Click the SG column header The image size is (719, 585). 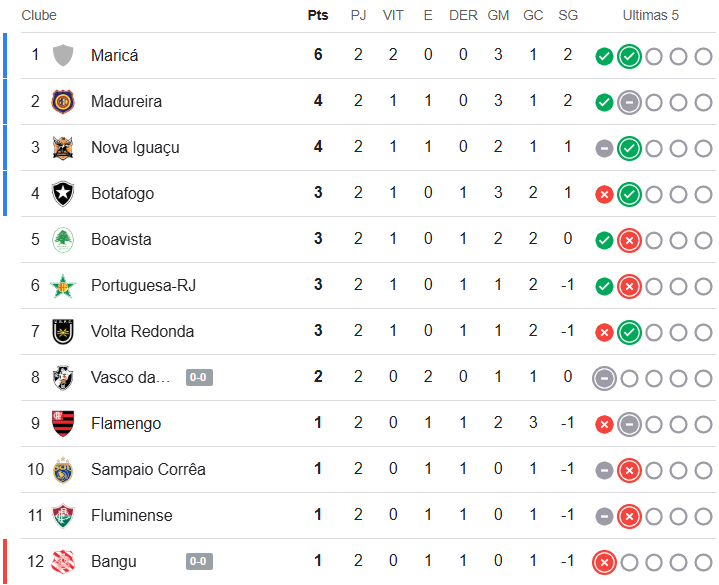[568, 15]
